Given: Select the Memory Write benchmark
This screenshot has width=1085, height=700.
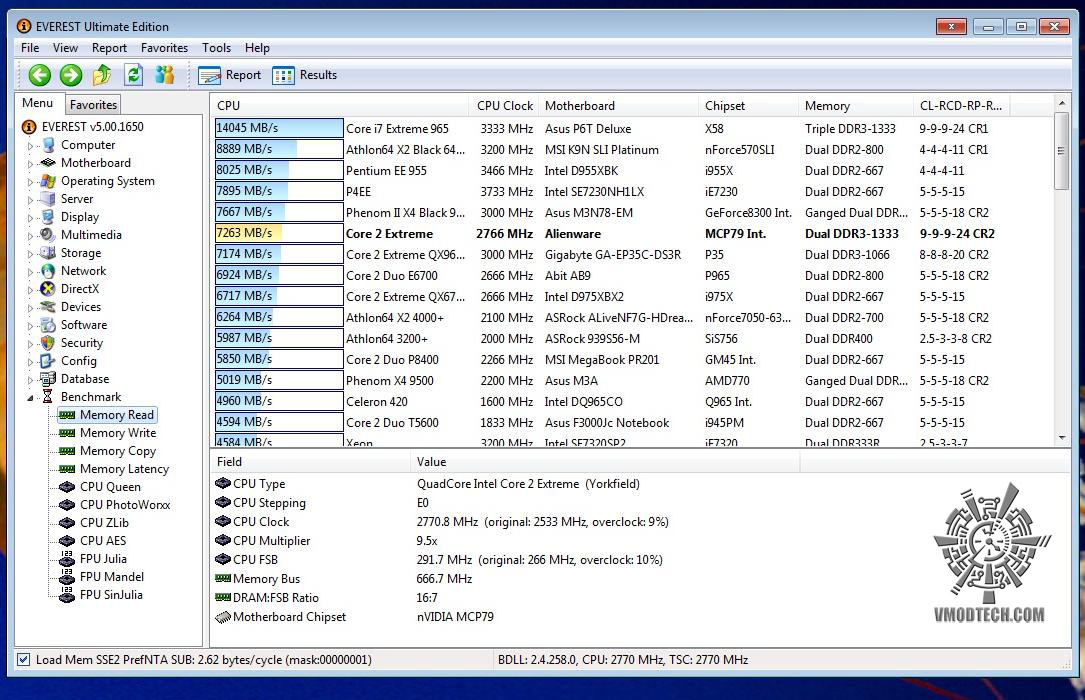Looking at the screenshot, I should (118, 432).
